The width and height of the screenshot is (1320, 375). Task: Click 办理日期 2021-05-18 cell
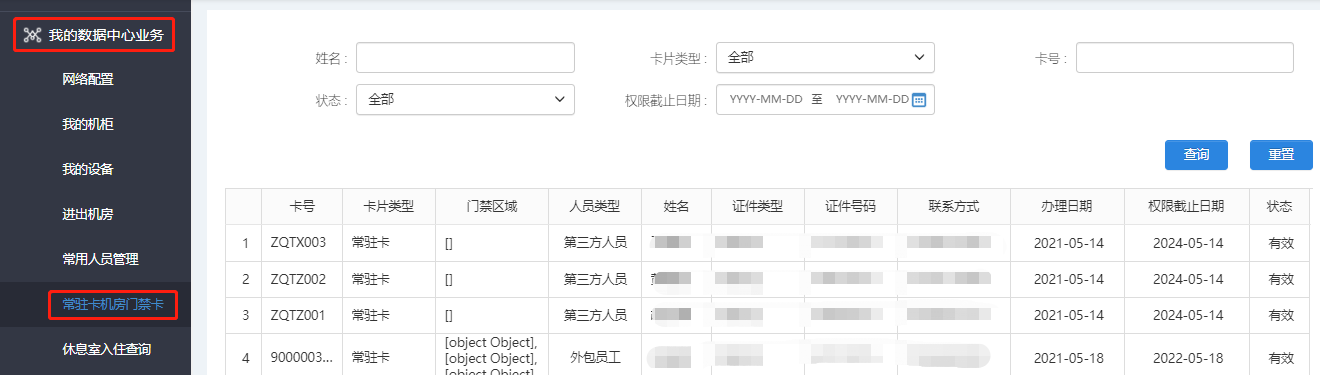(x=1067, y=357)
